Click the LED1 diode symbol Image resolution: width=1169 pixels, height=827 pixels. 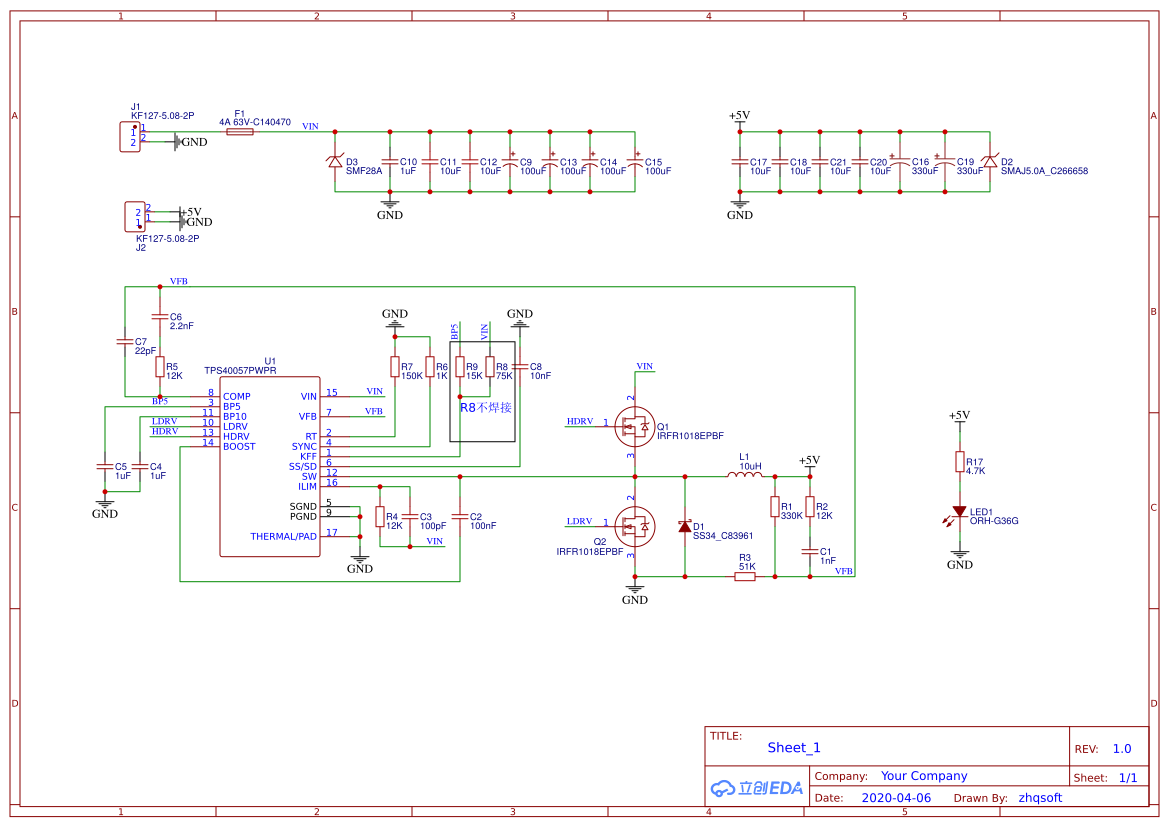pos(959,512)
